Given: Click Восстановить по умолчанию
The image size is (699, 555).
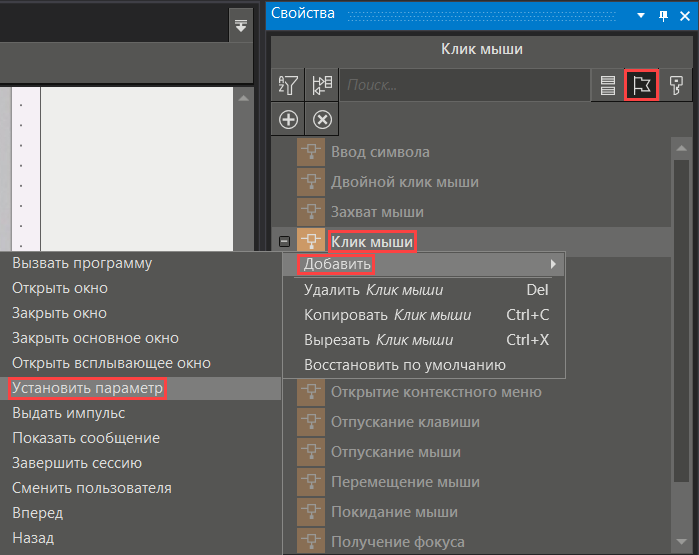Looking at the screenshot, I should [x=405, y=365].
